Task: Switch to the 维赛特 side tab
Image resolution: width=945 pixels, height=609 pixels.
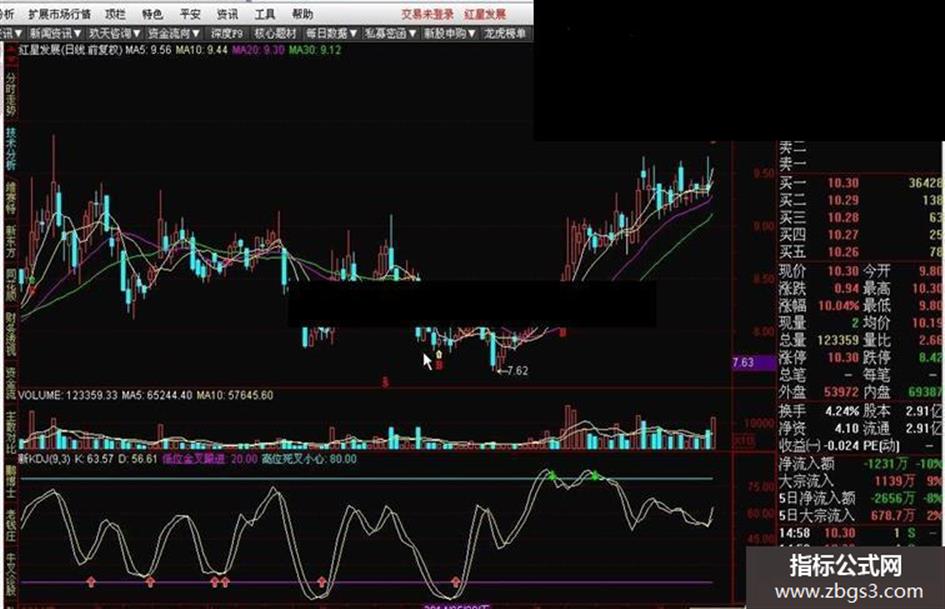Action: tap(11, 198)
